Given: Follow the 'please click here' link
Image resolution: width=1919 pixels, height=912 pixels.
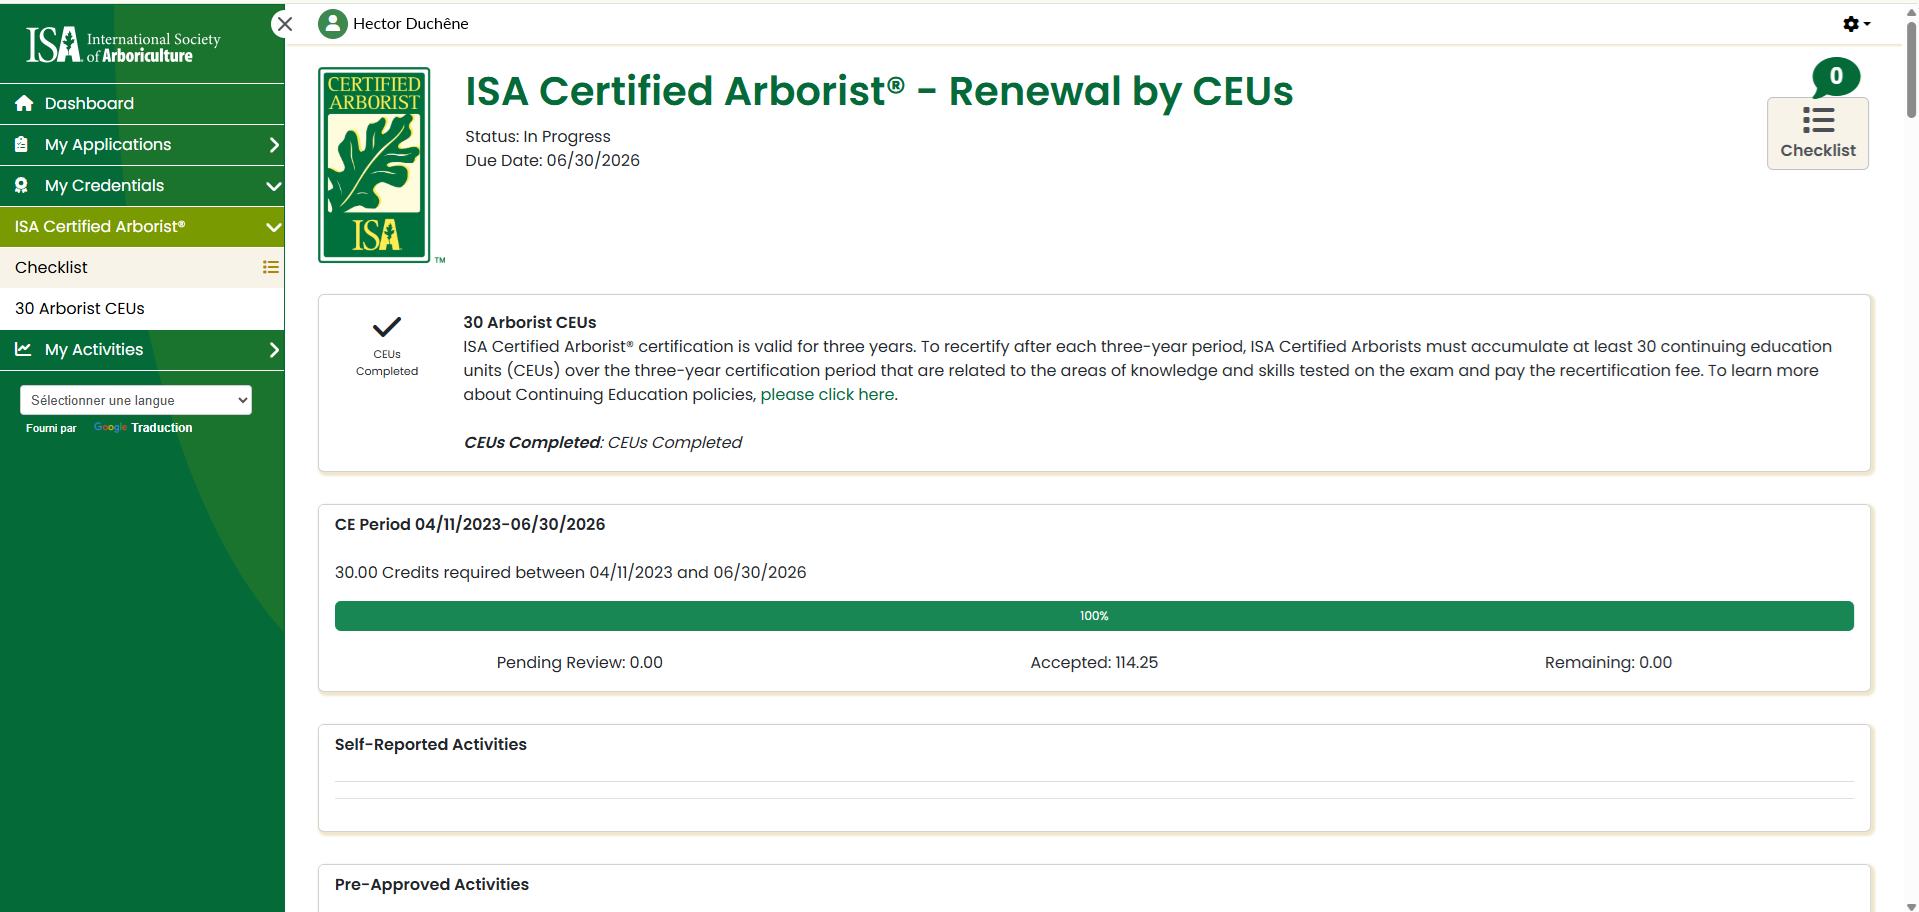Looking at the screenshot, I should (x=827, y=395).
